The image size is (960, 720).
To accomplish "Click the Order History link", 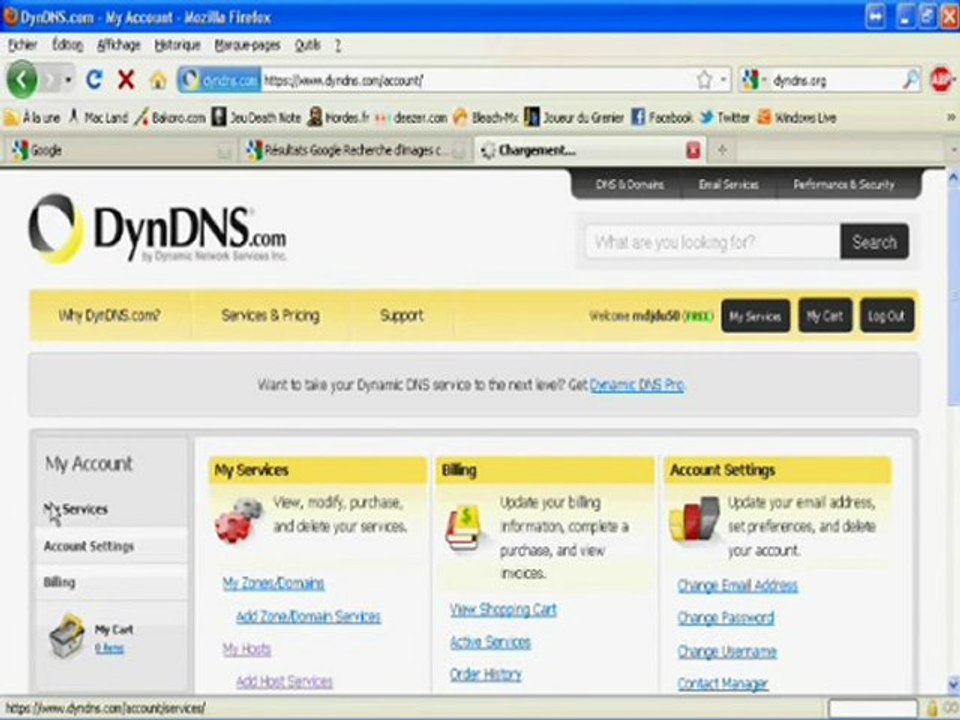I will [486, 674].
